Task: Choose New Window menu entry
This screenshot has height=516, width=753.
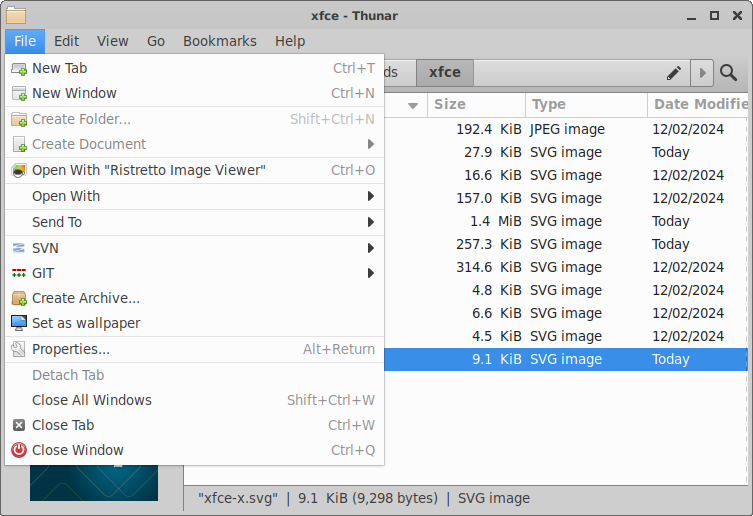Action: (194, 93)
